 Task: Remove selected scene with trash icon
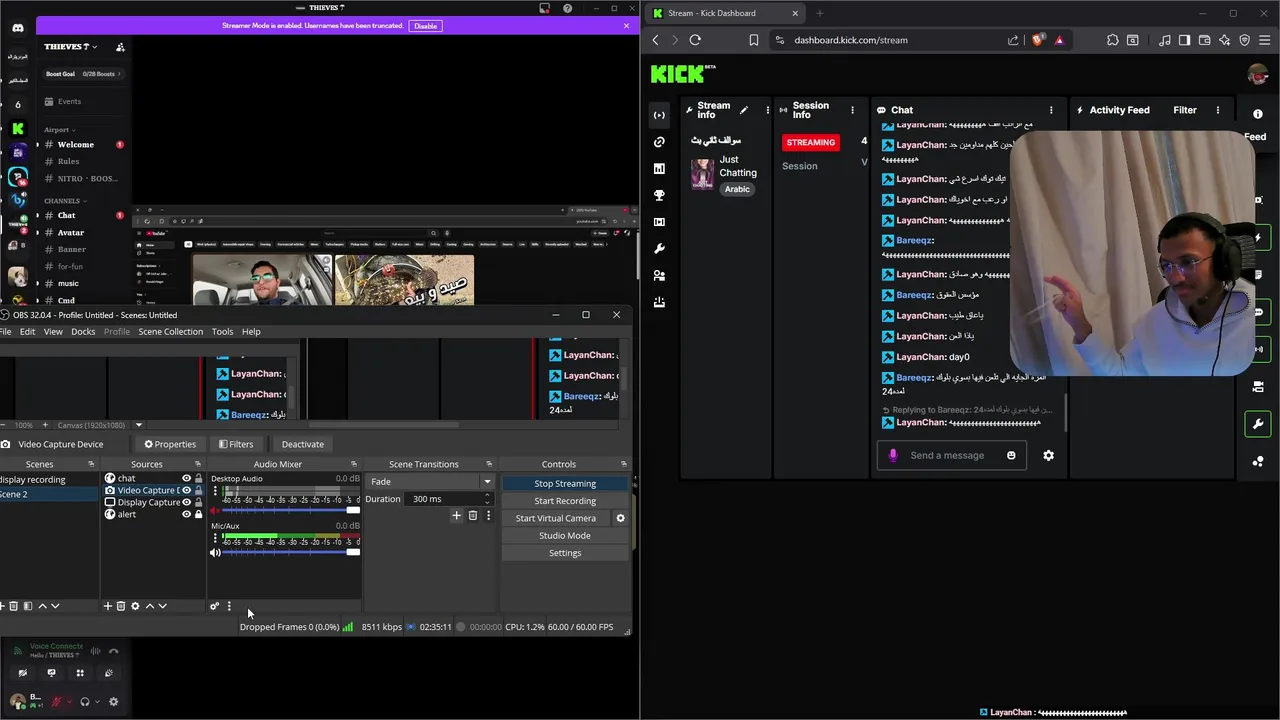click(14, 606)
